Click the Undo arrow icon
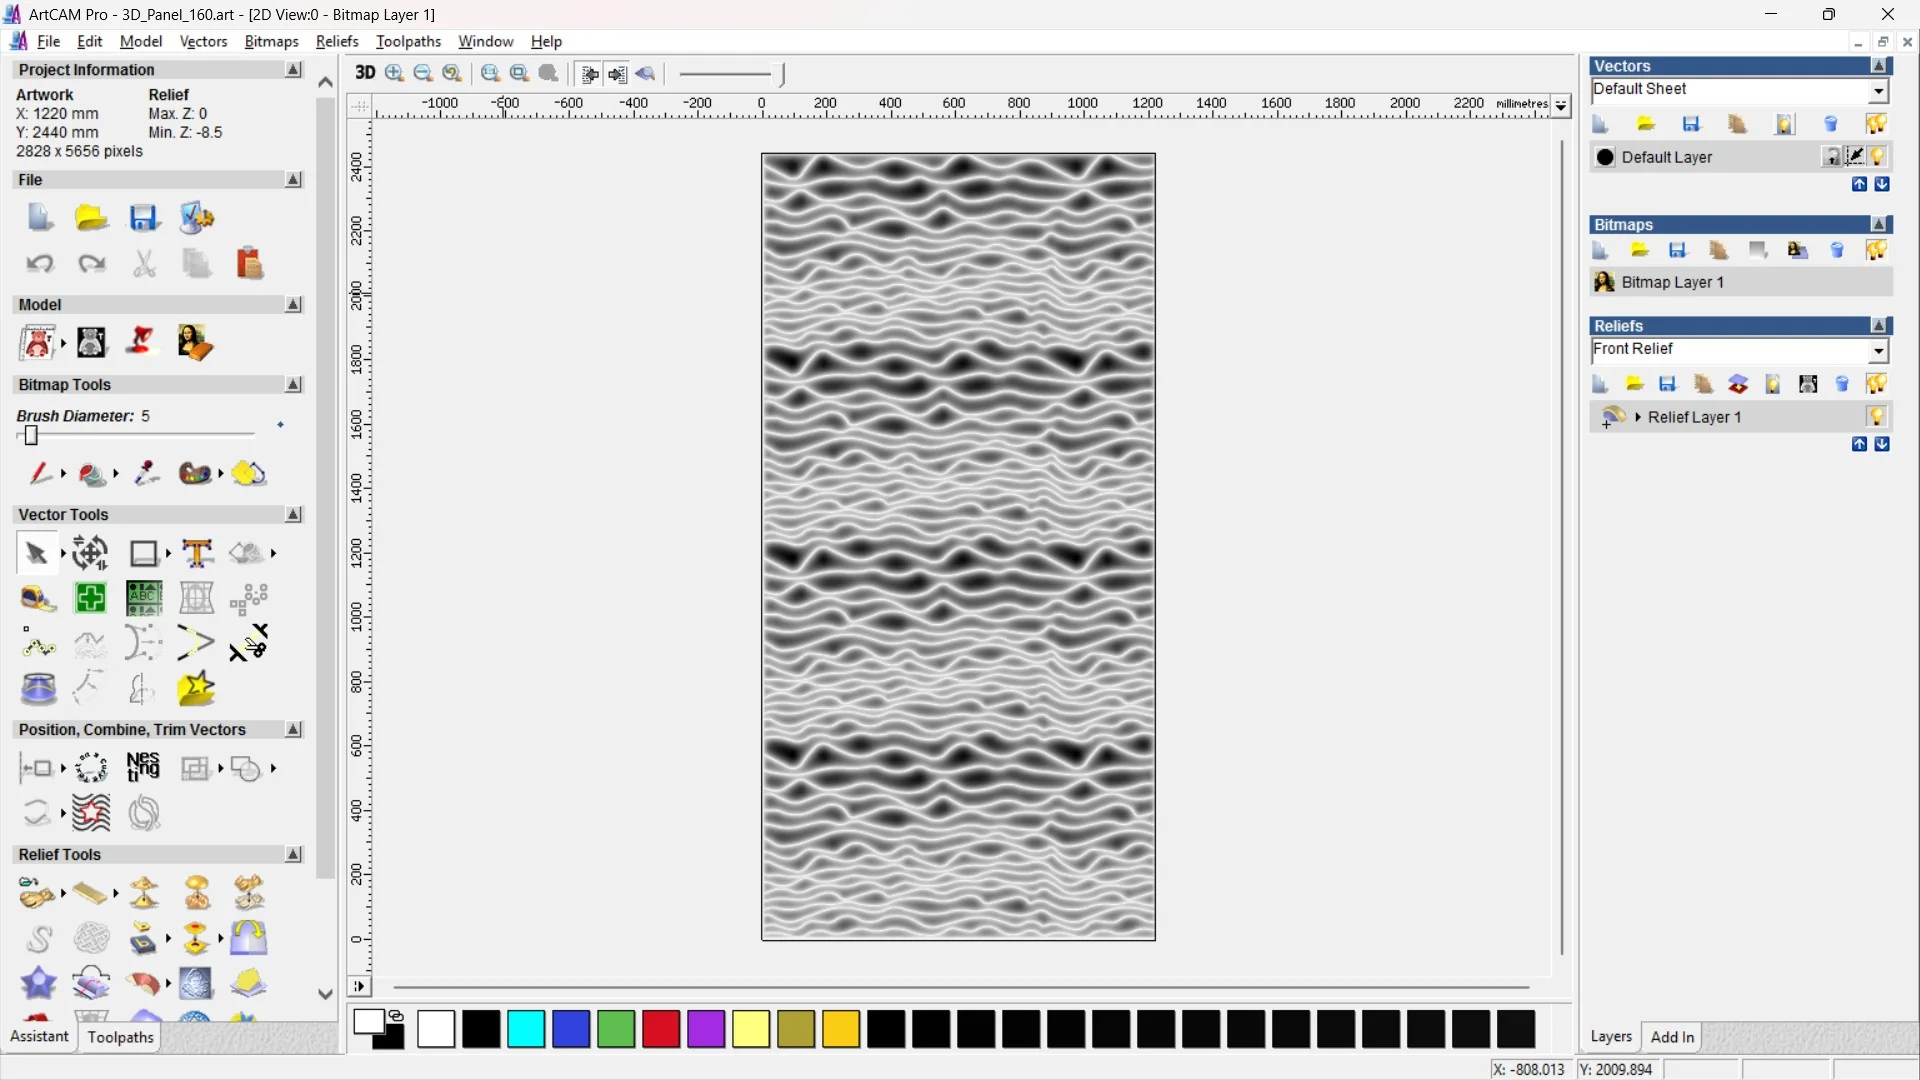The height and width of the screenshot is (1080, 1920). pyautogui.click(x=40, y=264)
